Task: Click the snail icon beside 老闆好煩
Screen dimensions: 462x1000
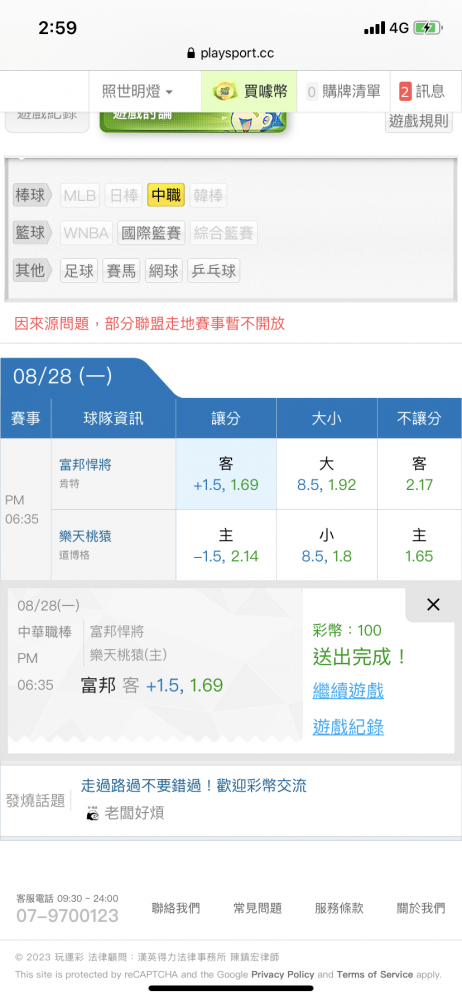Action: 93,814
